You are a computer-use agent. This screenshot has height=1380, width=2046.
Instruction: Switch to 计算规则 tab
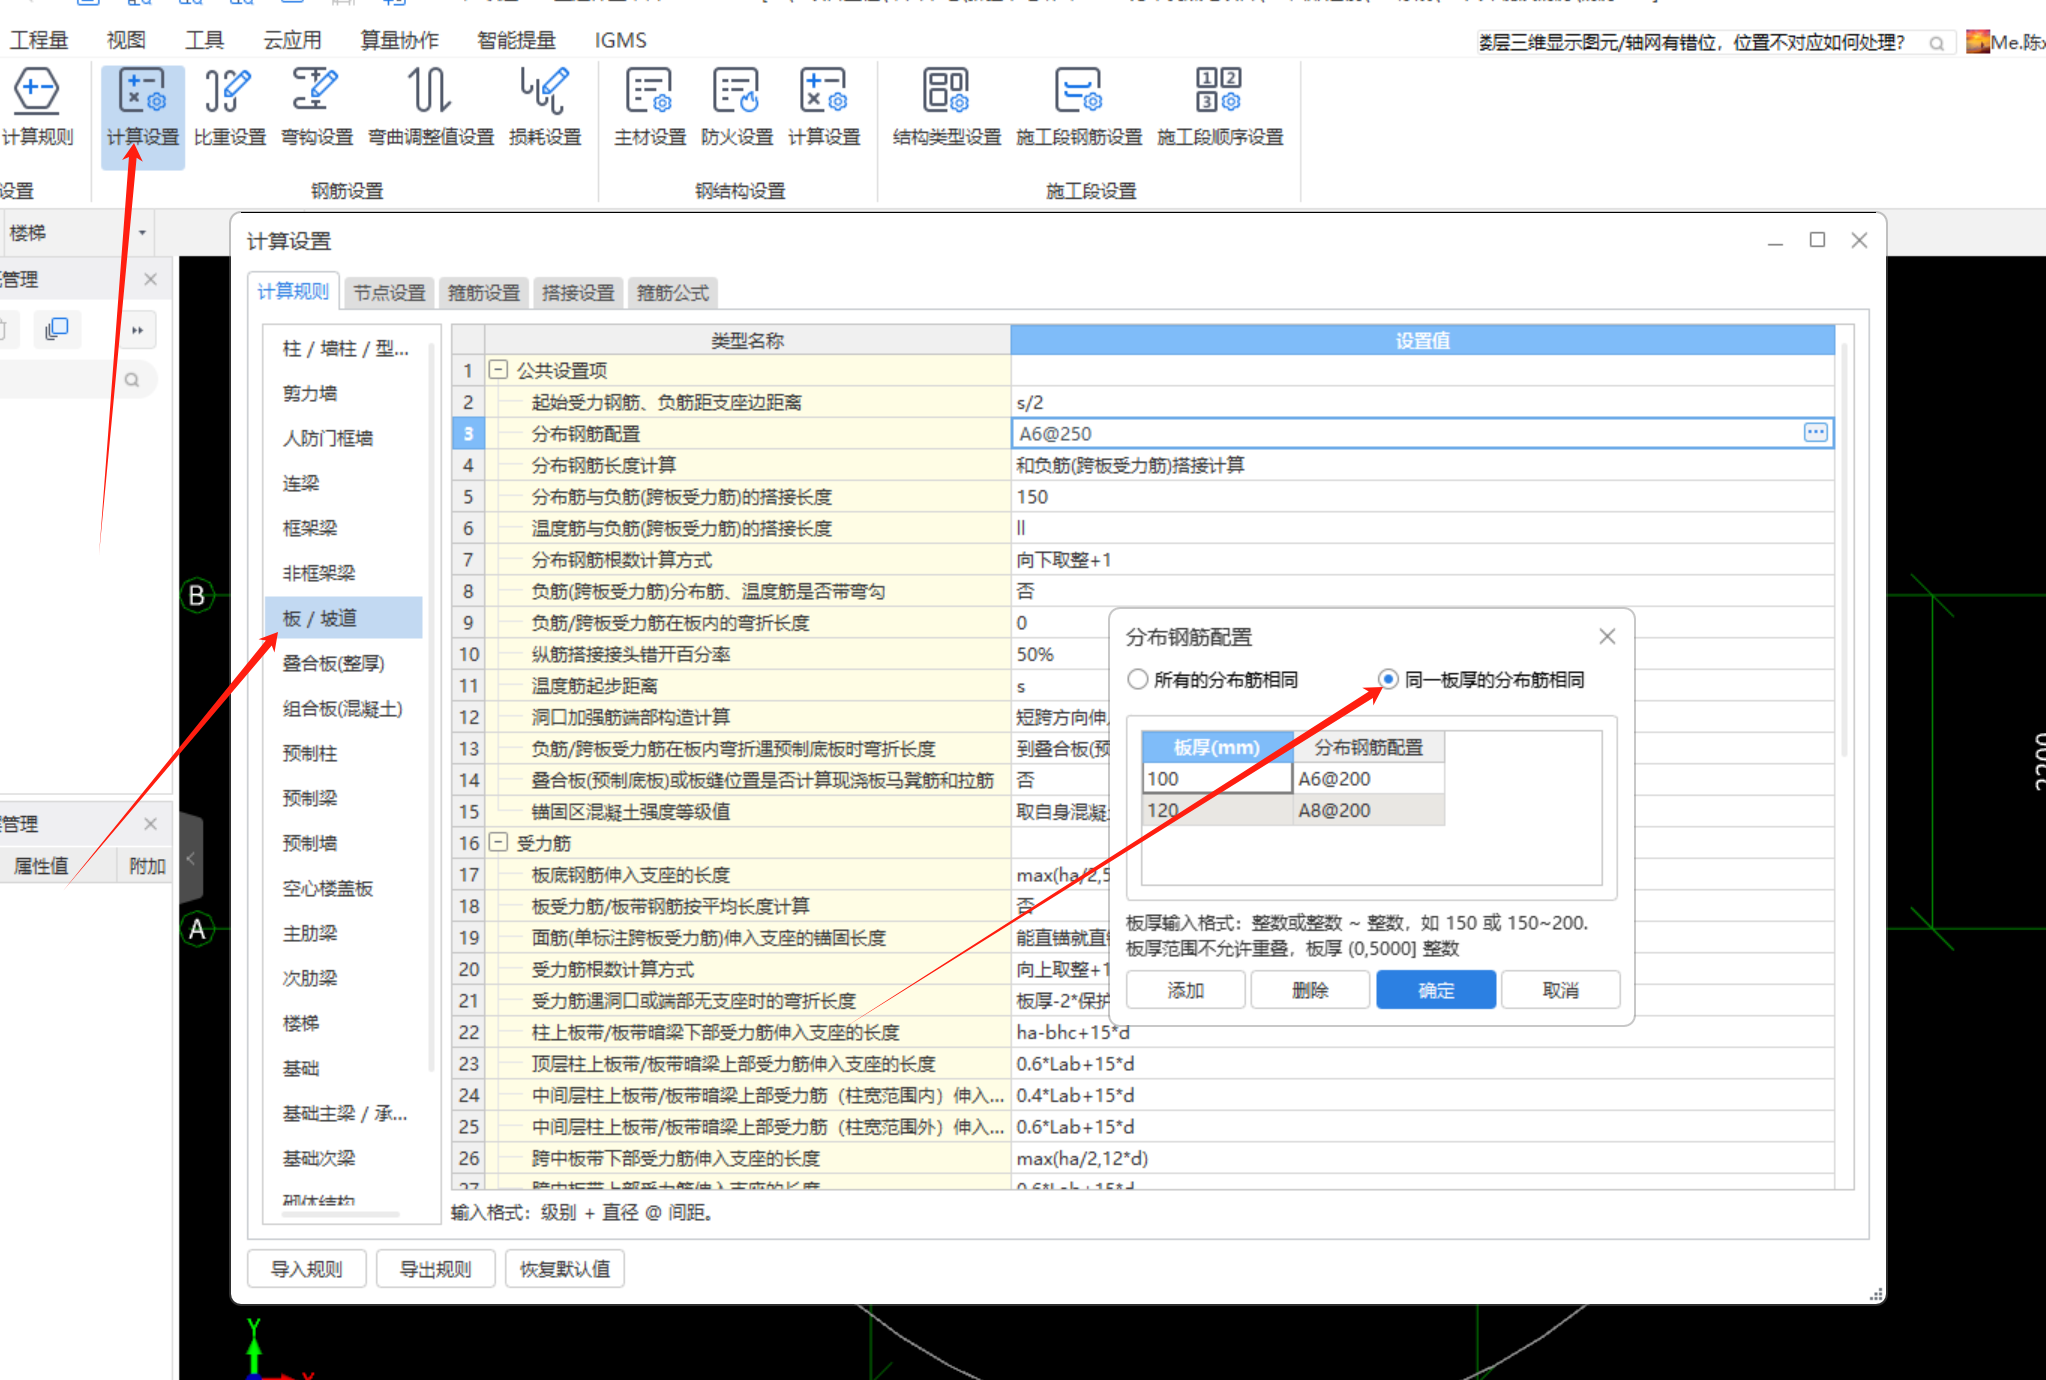tap(293, 291)
